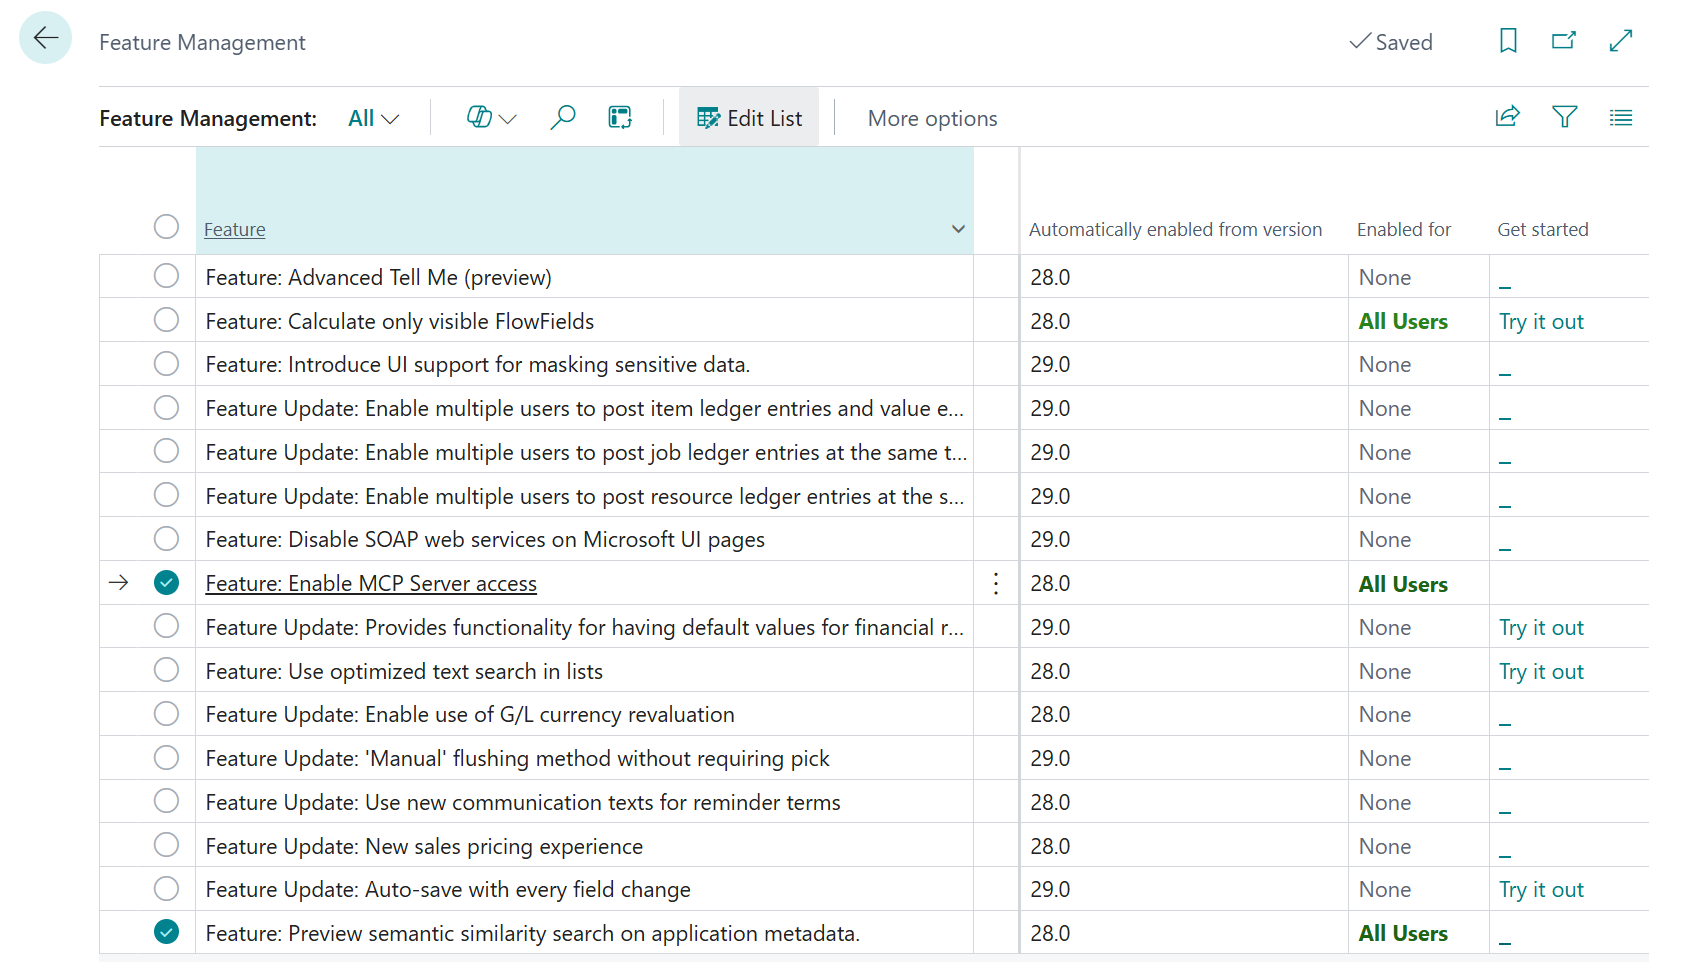Screen dimensions: 1685x962
Task: Deselect Enable MCP Server access row
Action: click(x=166, y=582)
